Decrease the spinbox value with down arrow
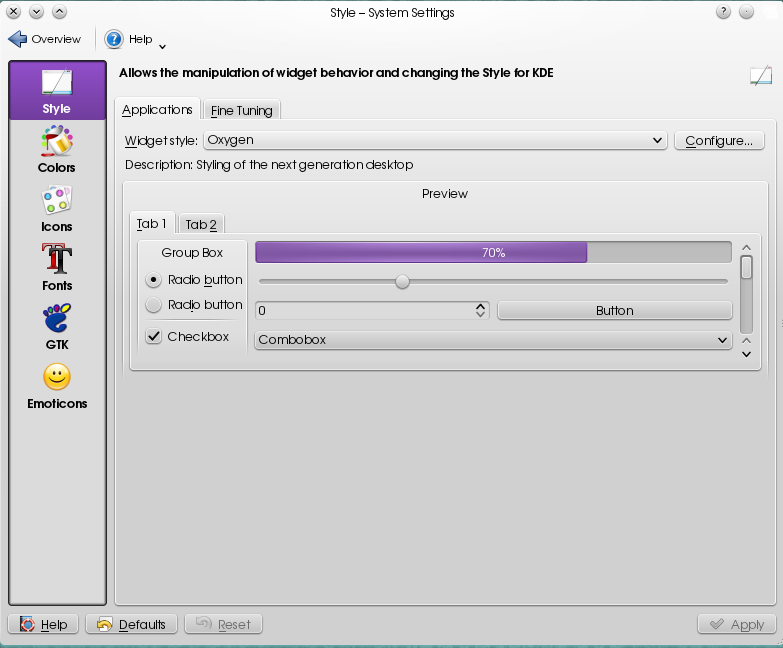 [x=480, y=315]
